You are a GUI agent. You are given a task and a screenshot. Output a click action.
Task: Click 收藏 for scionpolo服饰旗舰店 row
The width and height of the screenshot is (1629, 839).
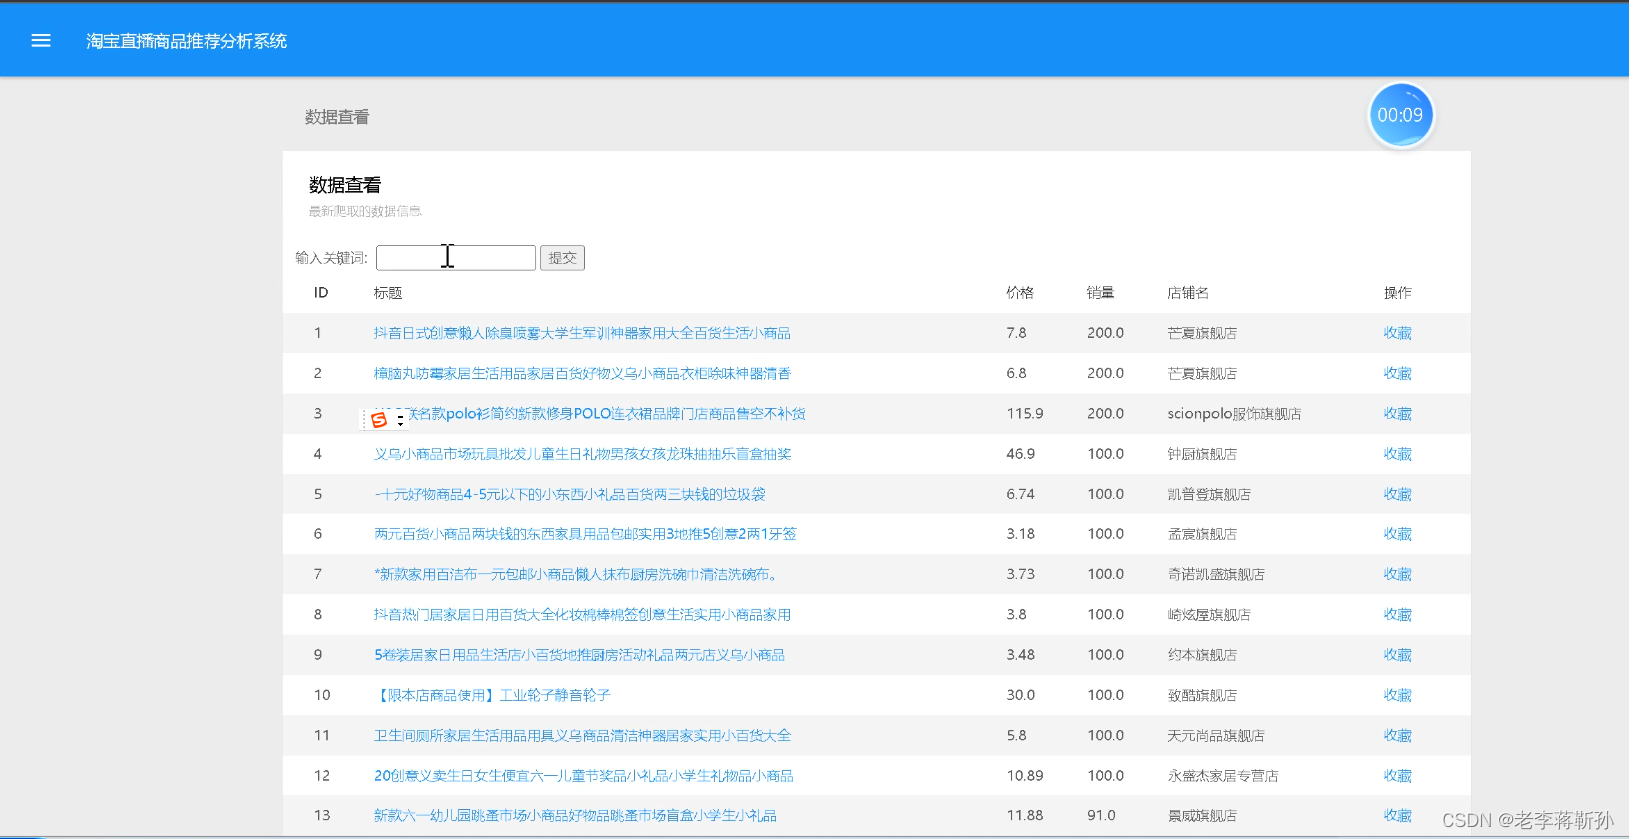click(1397, 413)
